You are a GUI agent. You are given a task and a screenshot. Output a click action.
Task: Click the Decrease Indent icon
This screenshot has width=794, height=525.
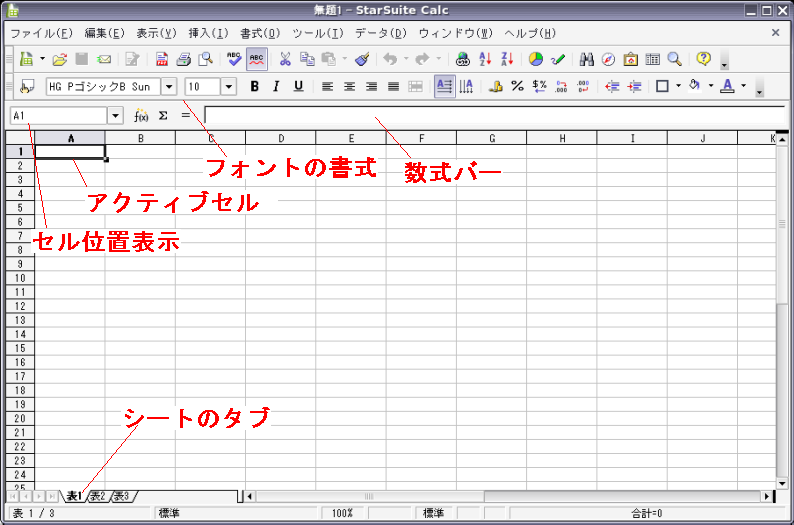tap(612, 87)
